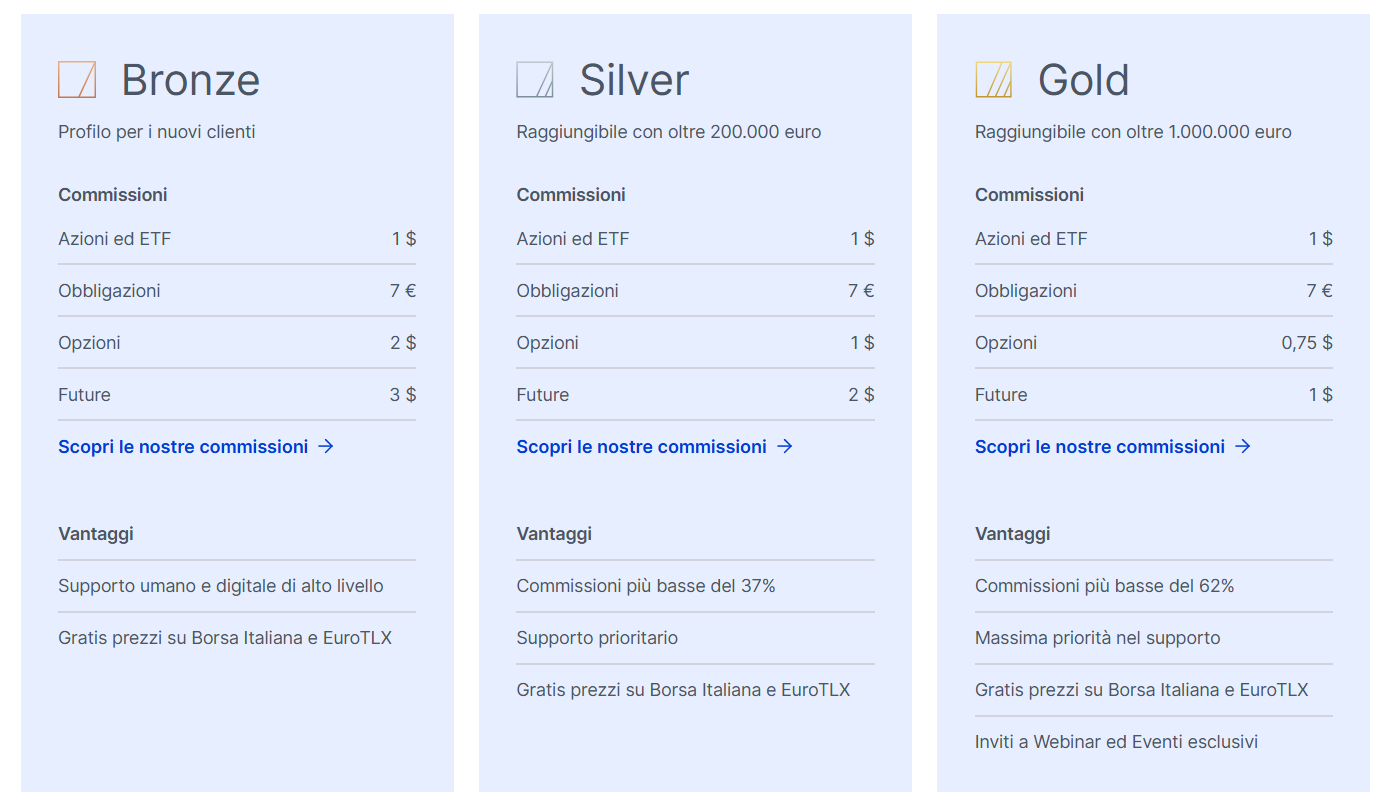Screen dimensions: 1378x796
Task: Click the arrow icon in Gold commissions link
Action: click(1243, 446)
